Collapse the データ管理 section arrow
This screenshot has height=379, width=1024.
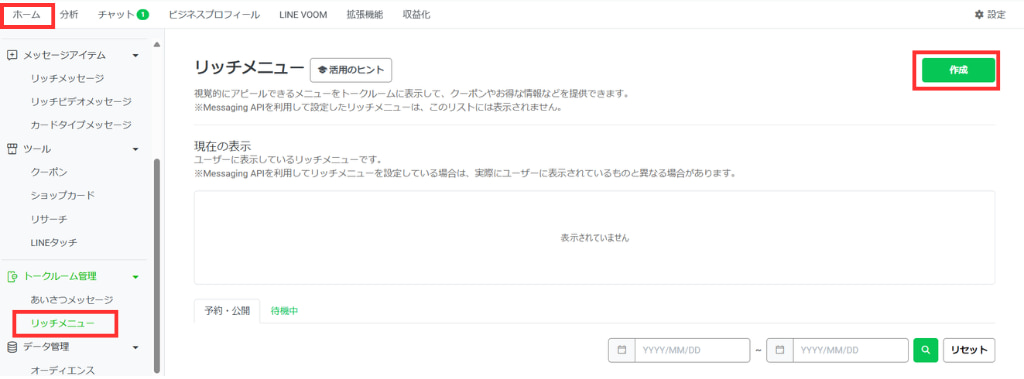[x=135, y=347]
